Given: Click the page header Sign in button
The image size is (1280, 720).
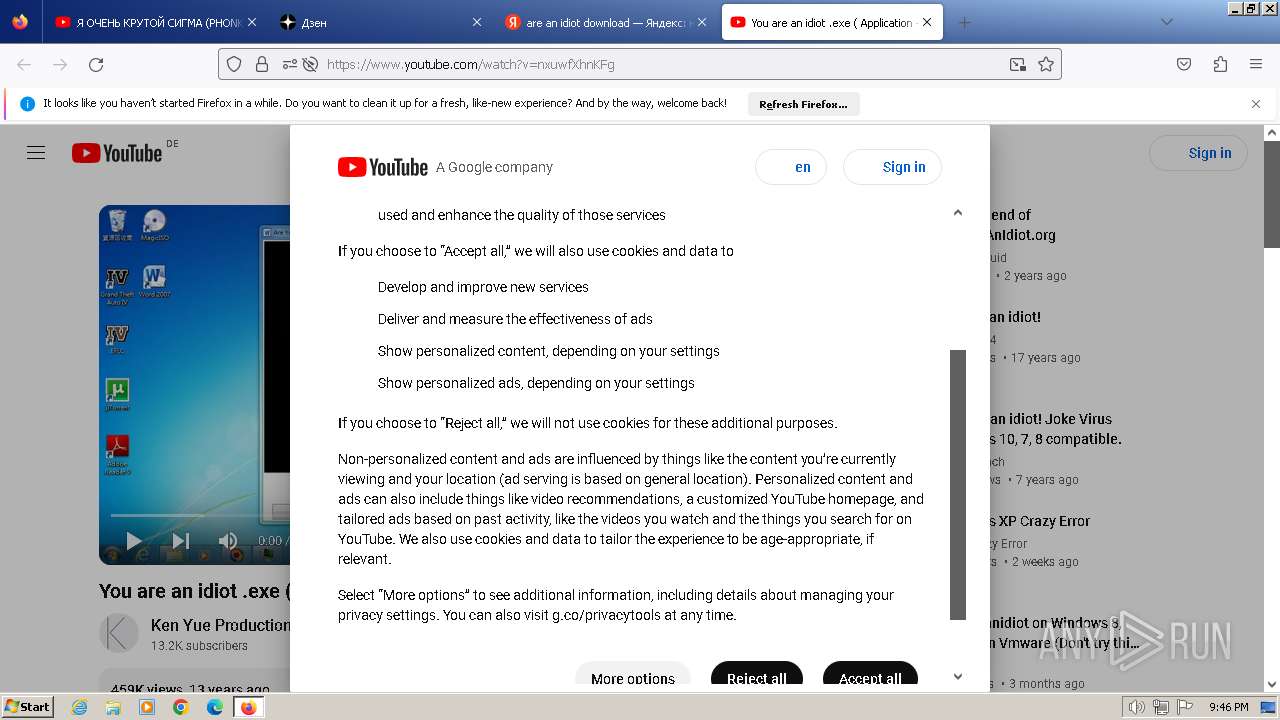Looking at the screenshot, I should tap(1198, 153).
